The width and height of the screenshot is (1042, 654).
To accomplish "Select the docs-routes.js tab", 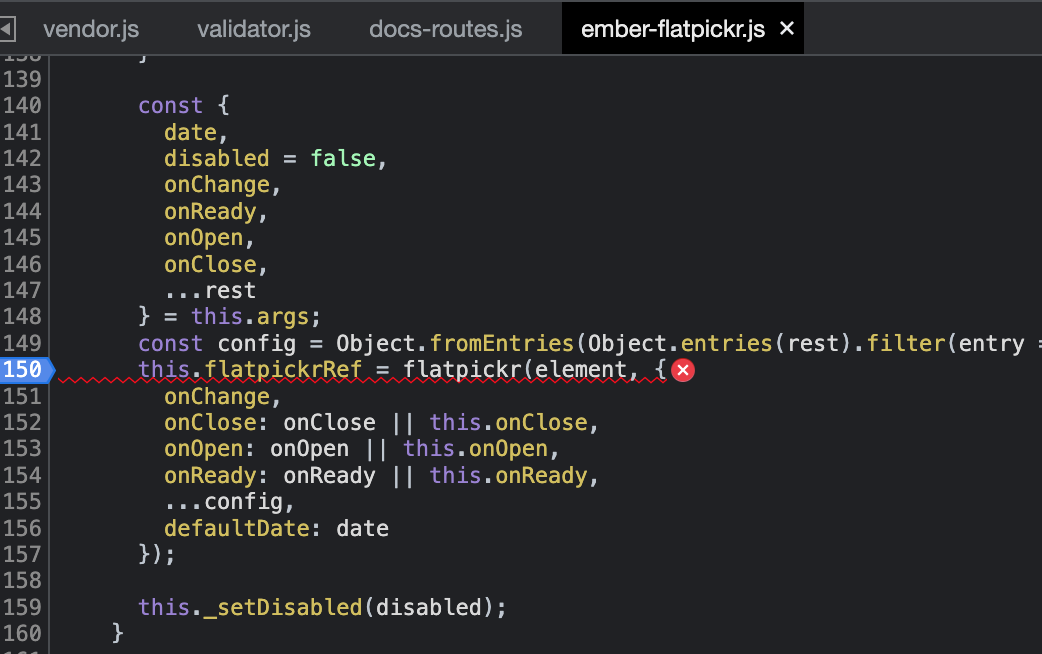I will tap(445, 29).
